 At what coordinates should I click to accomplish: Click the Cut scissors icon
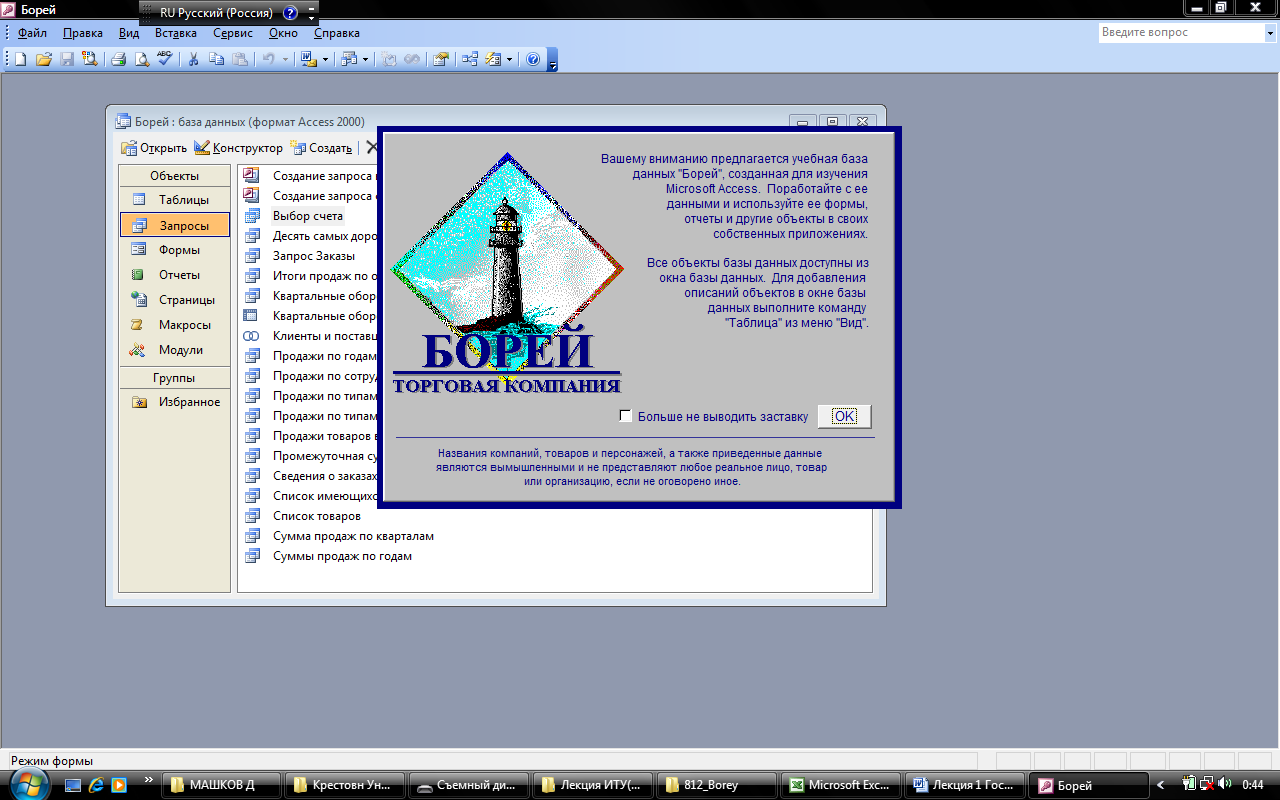194,59
